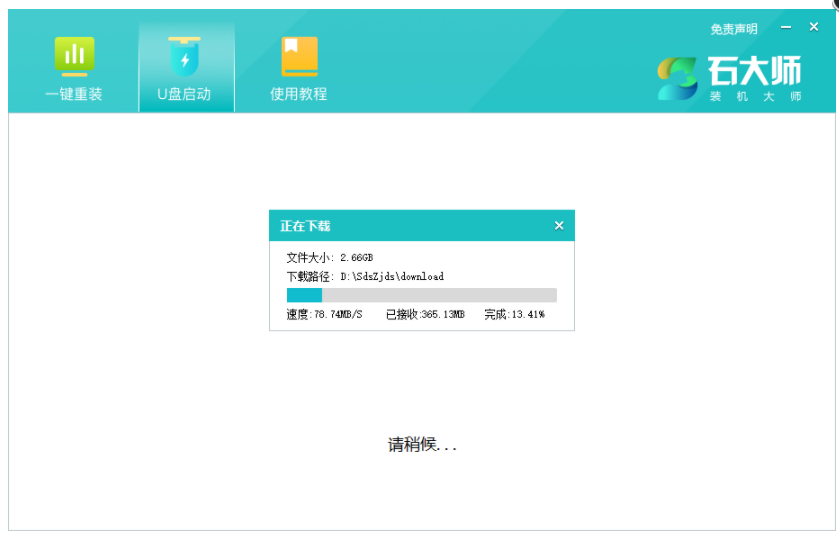Click the USB shield lightning icon
This screenshot has height=536, width=839.
click(184, 56)
